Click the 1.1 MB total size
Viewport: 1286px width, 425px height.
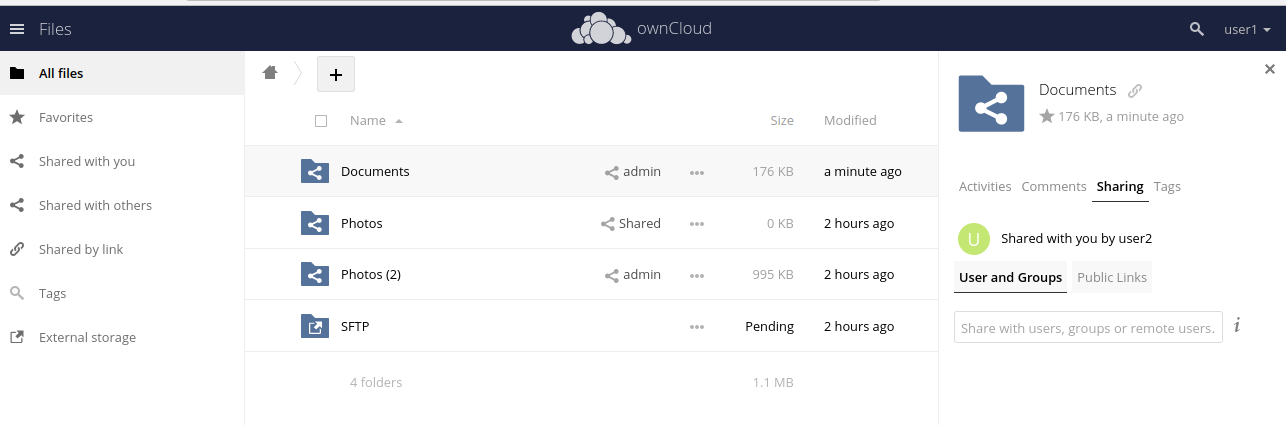coord(773,382)
